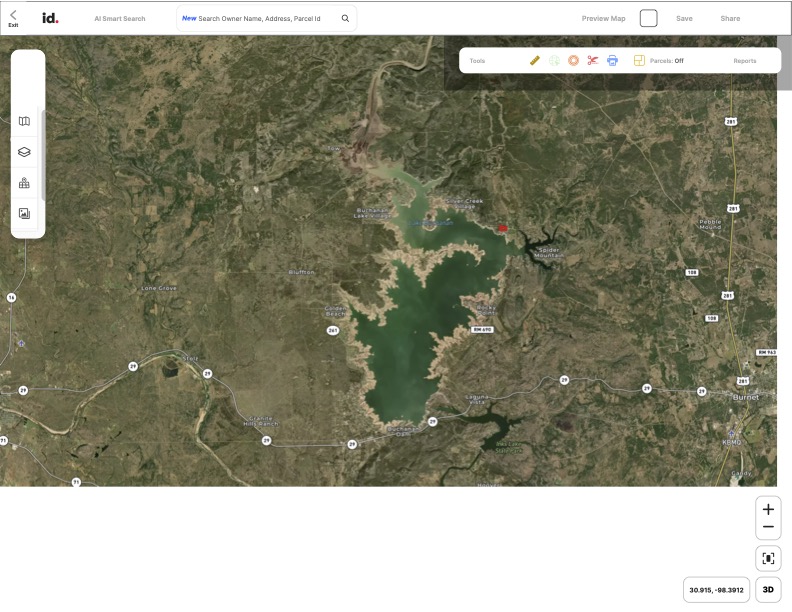The height and width of the screenshot is (612, 792).
Task: Select the green globe tool icon
Action: tap(554, 61)
